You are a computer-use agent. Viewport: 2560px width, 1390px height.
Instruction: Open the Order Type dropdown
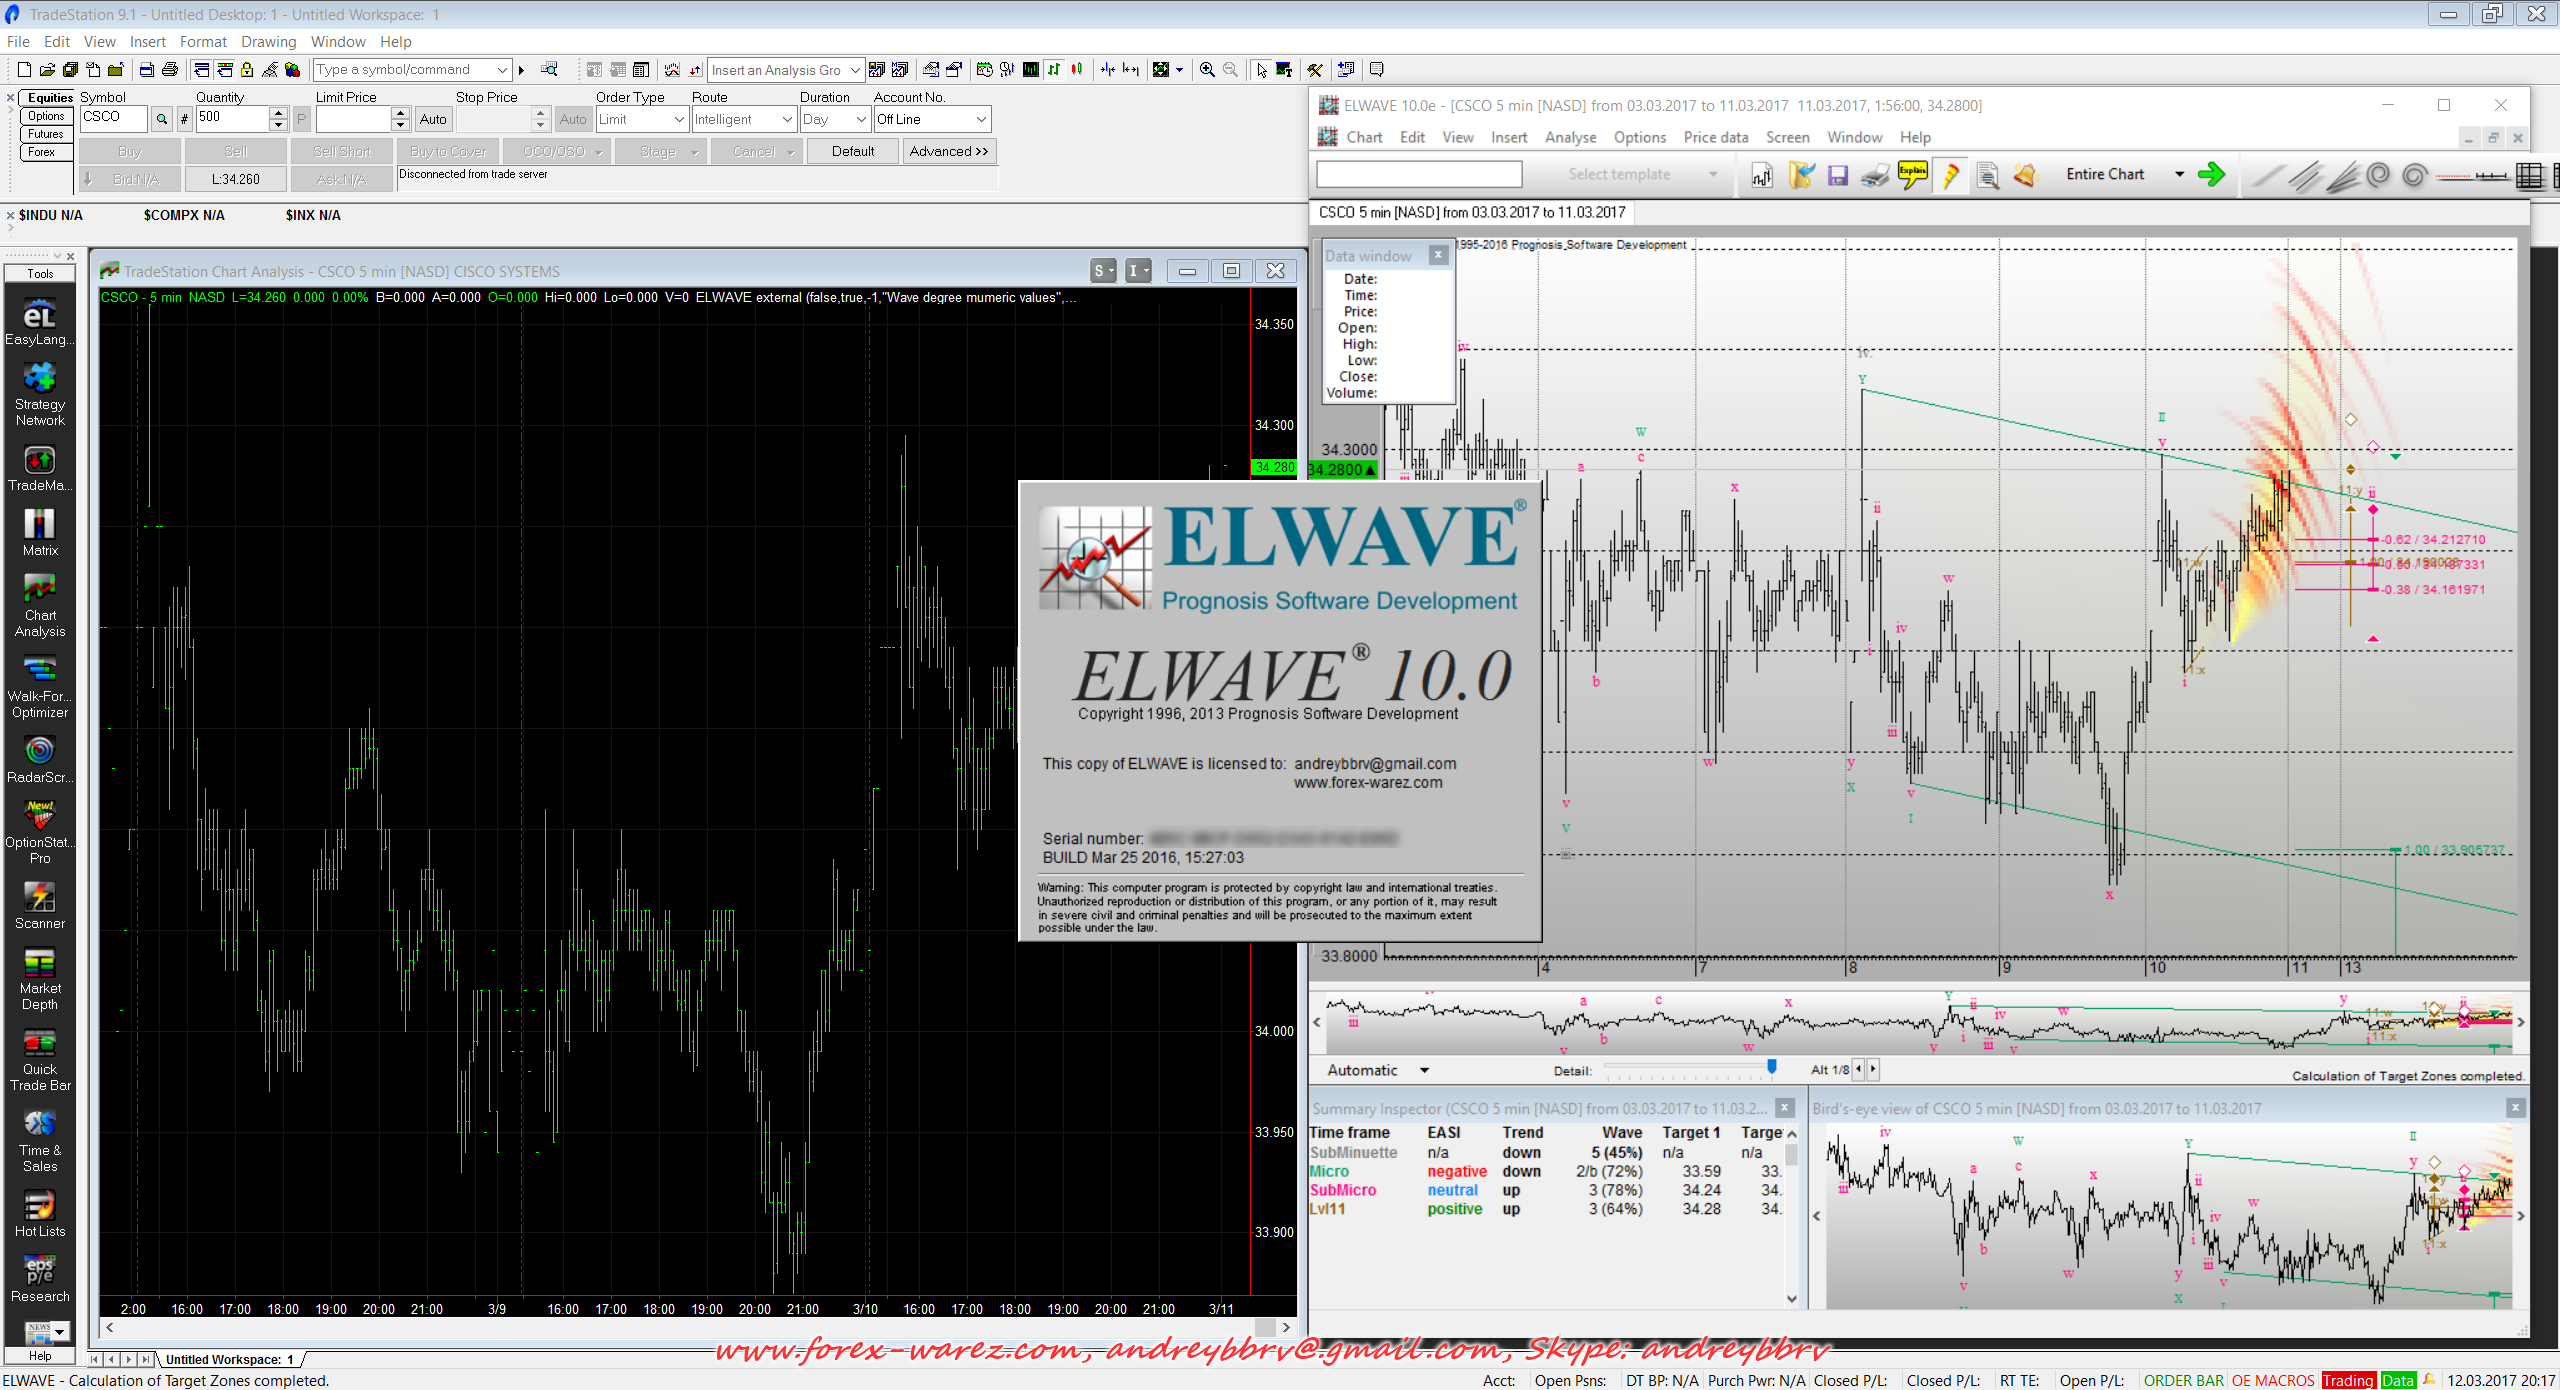click(679, 120)
